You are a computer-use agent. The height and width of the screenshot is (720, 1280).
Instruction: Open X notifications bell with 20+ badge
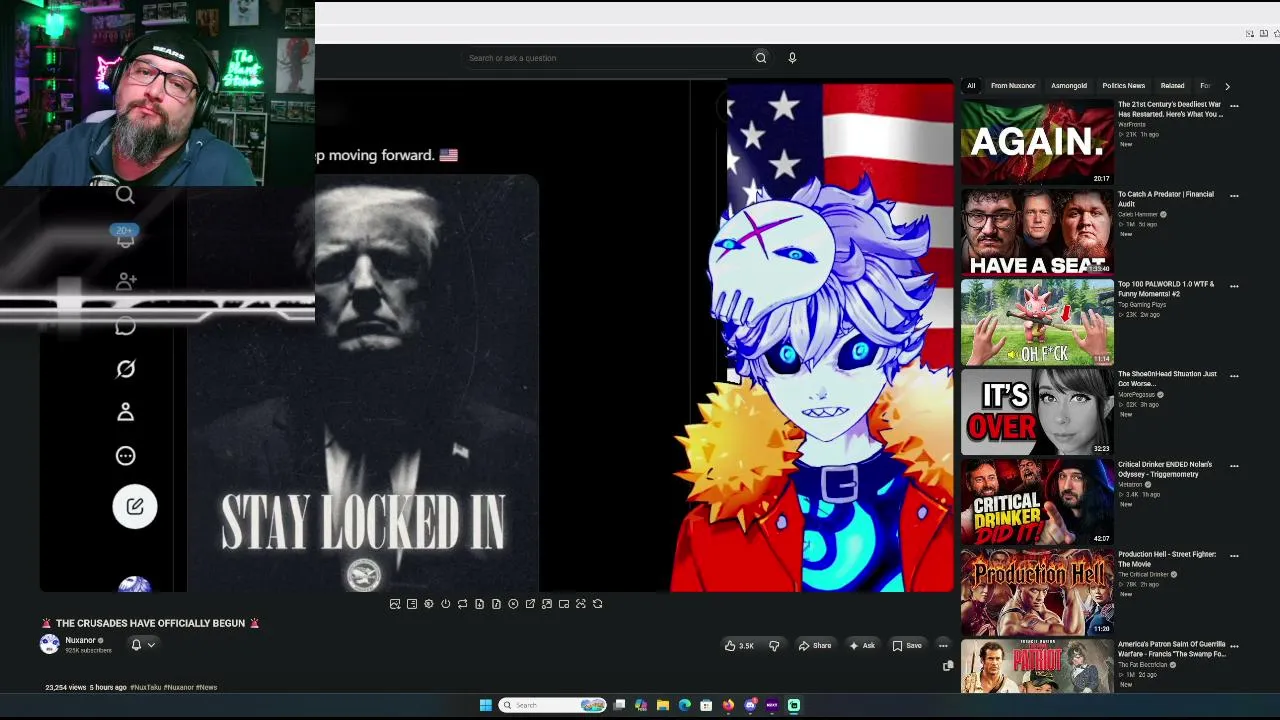[125, 238]
